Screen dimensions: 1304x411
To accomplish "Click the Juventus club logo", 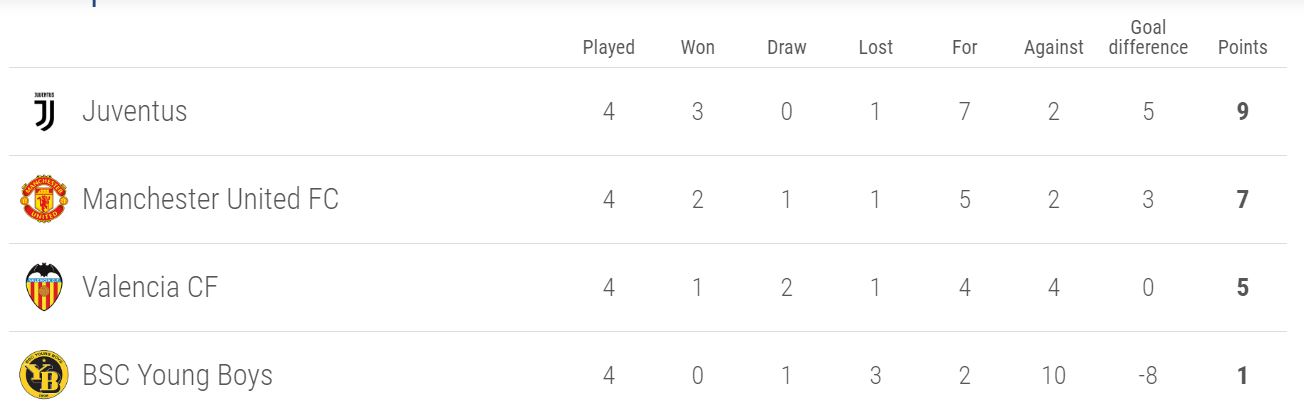I will click(x=44, y=112).
